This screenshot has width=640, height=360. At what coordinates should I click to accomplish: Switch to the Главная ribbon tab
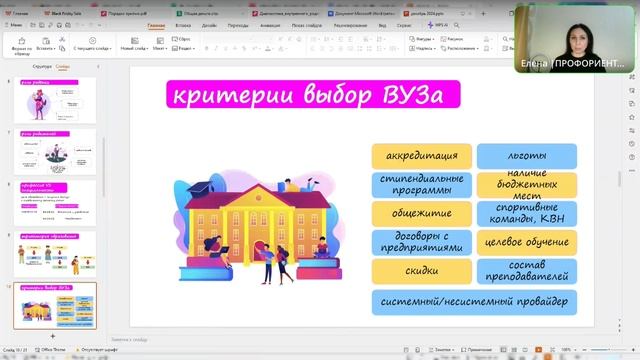(x=156, y=25)
